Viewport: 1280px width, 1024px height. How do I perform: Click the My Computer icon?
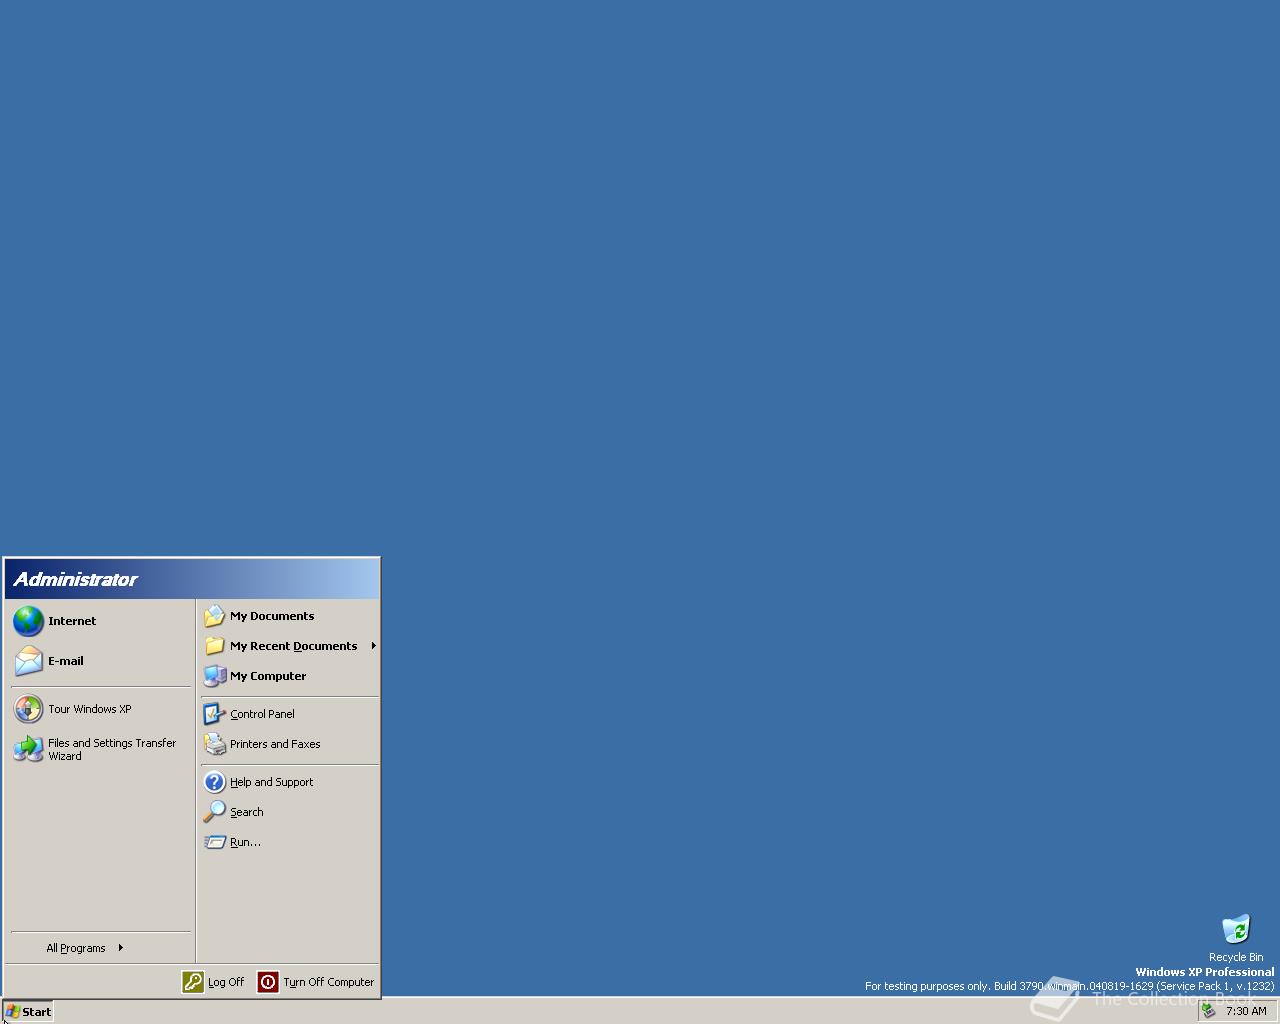coord(214,676)
